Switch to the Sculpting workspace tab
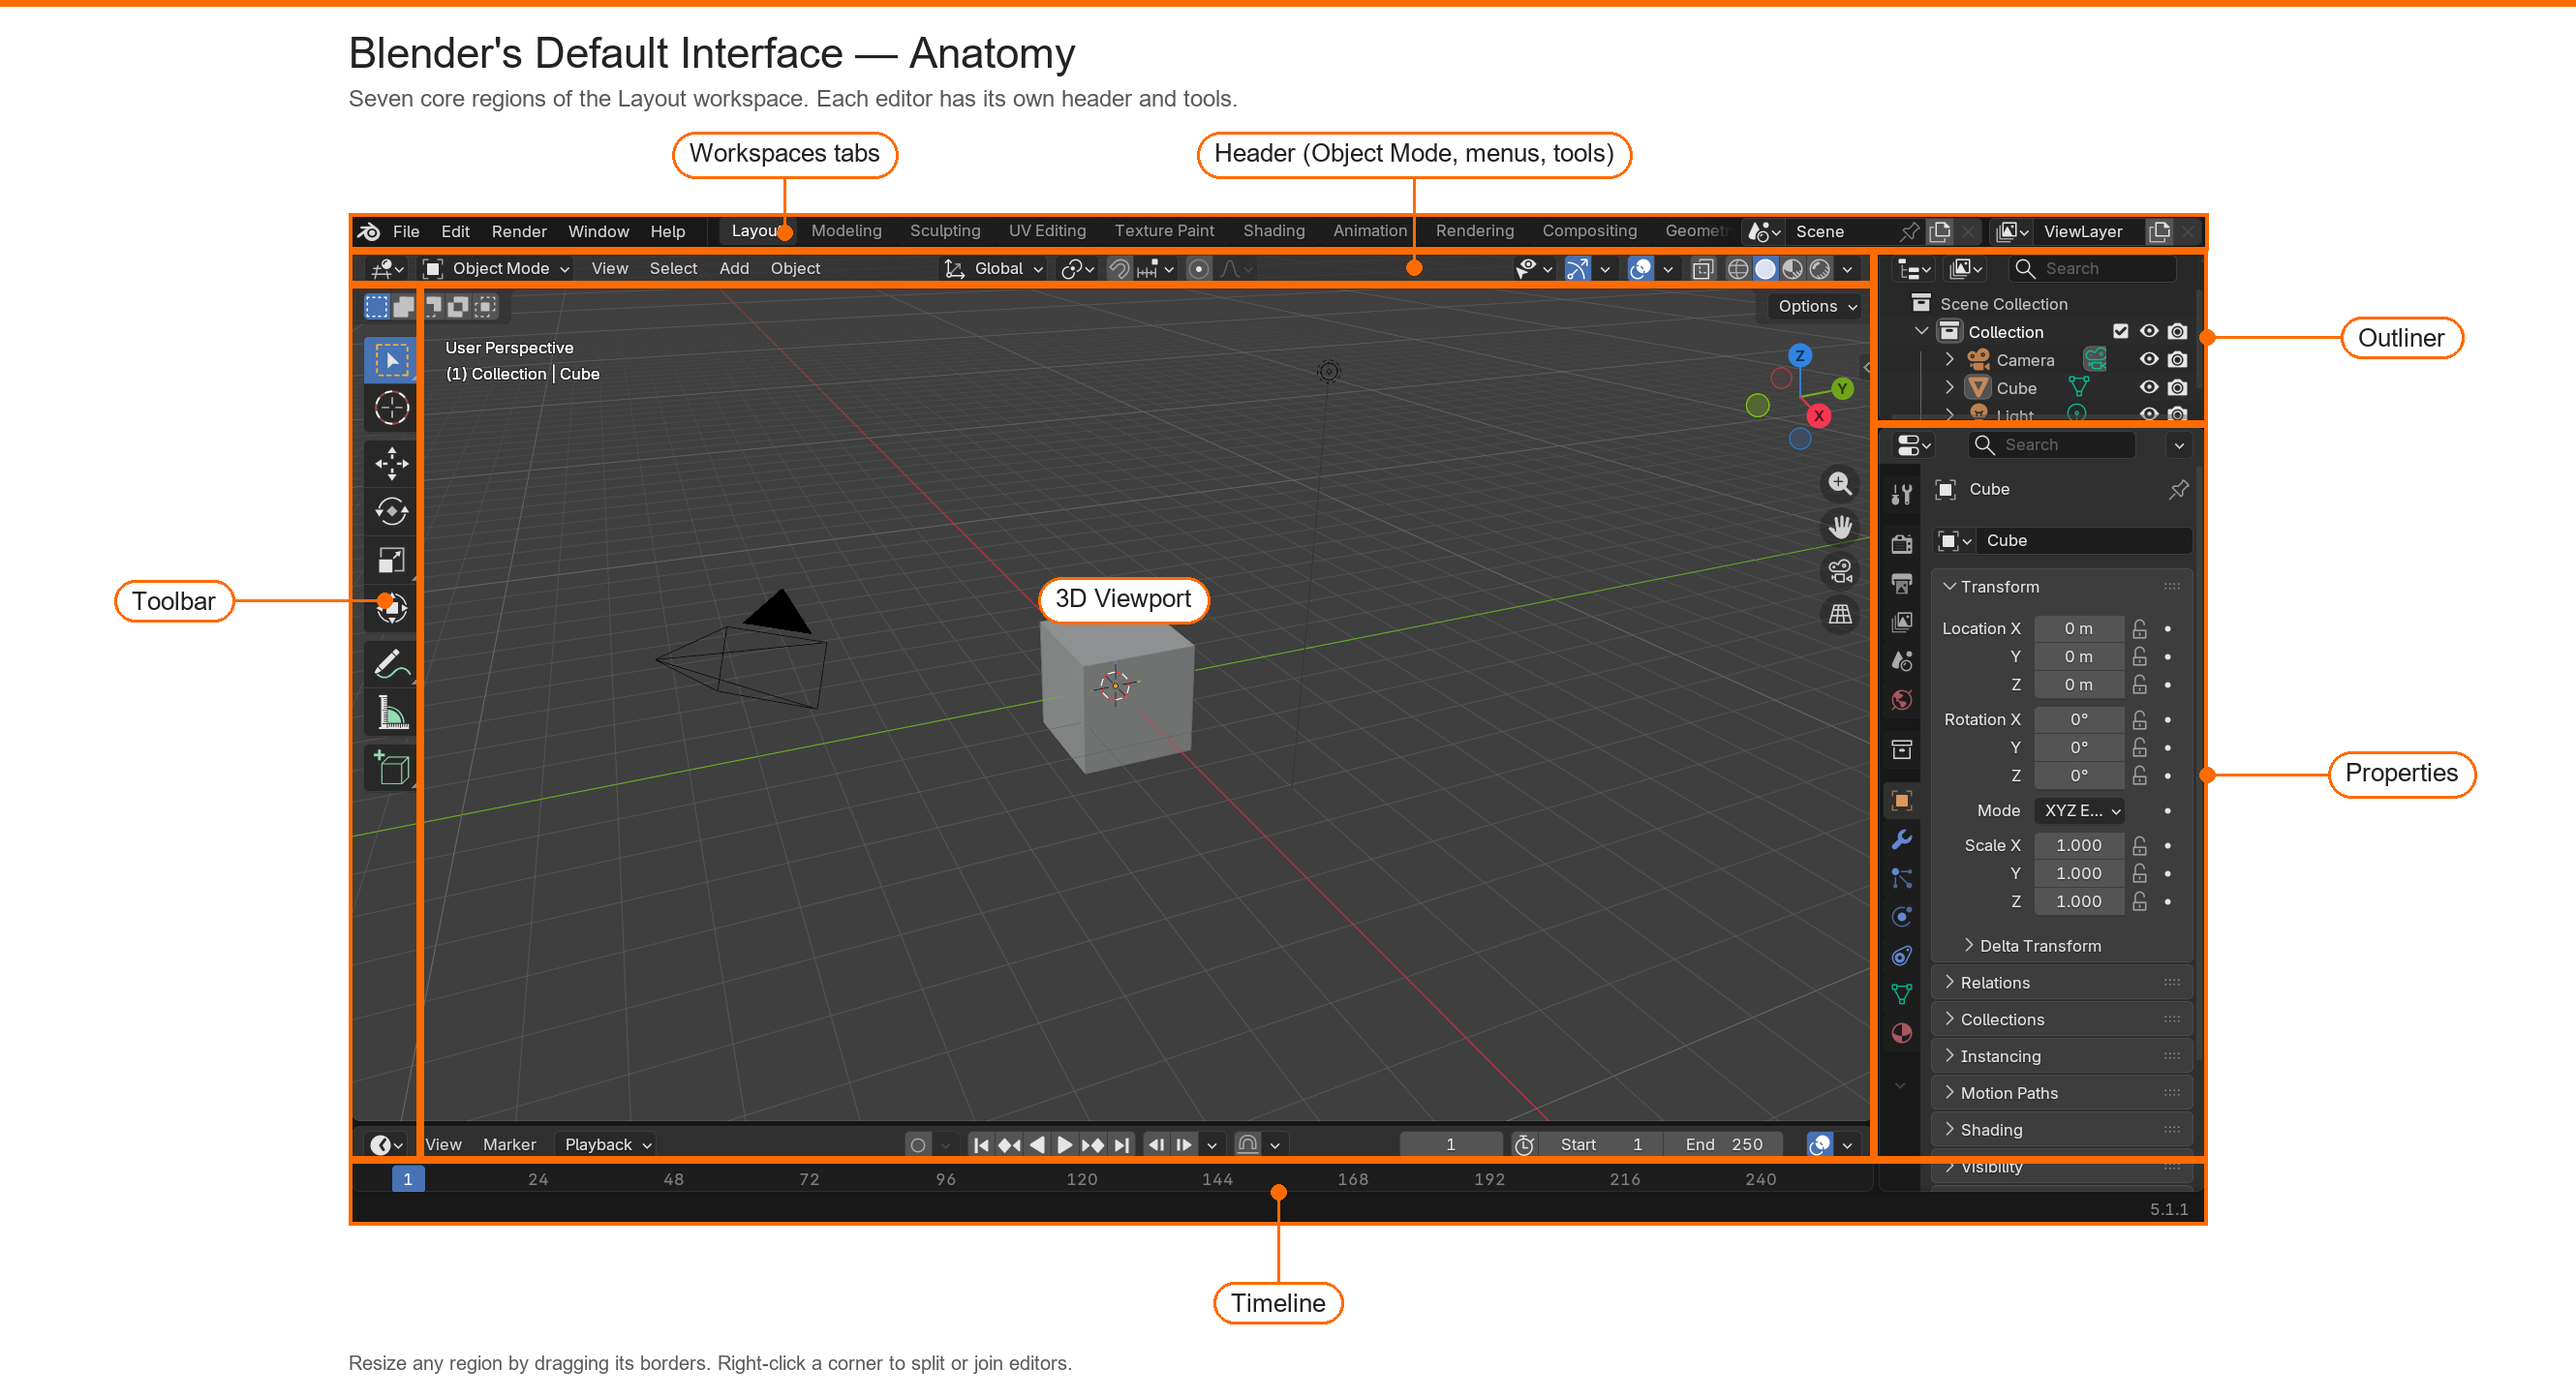 pos(945,231)
